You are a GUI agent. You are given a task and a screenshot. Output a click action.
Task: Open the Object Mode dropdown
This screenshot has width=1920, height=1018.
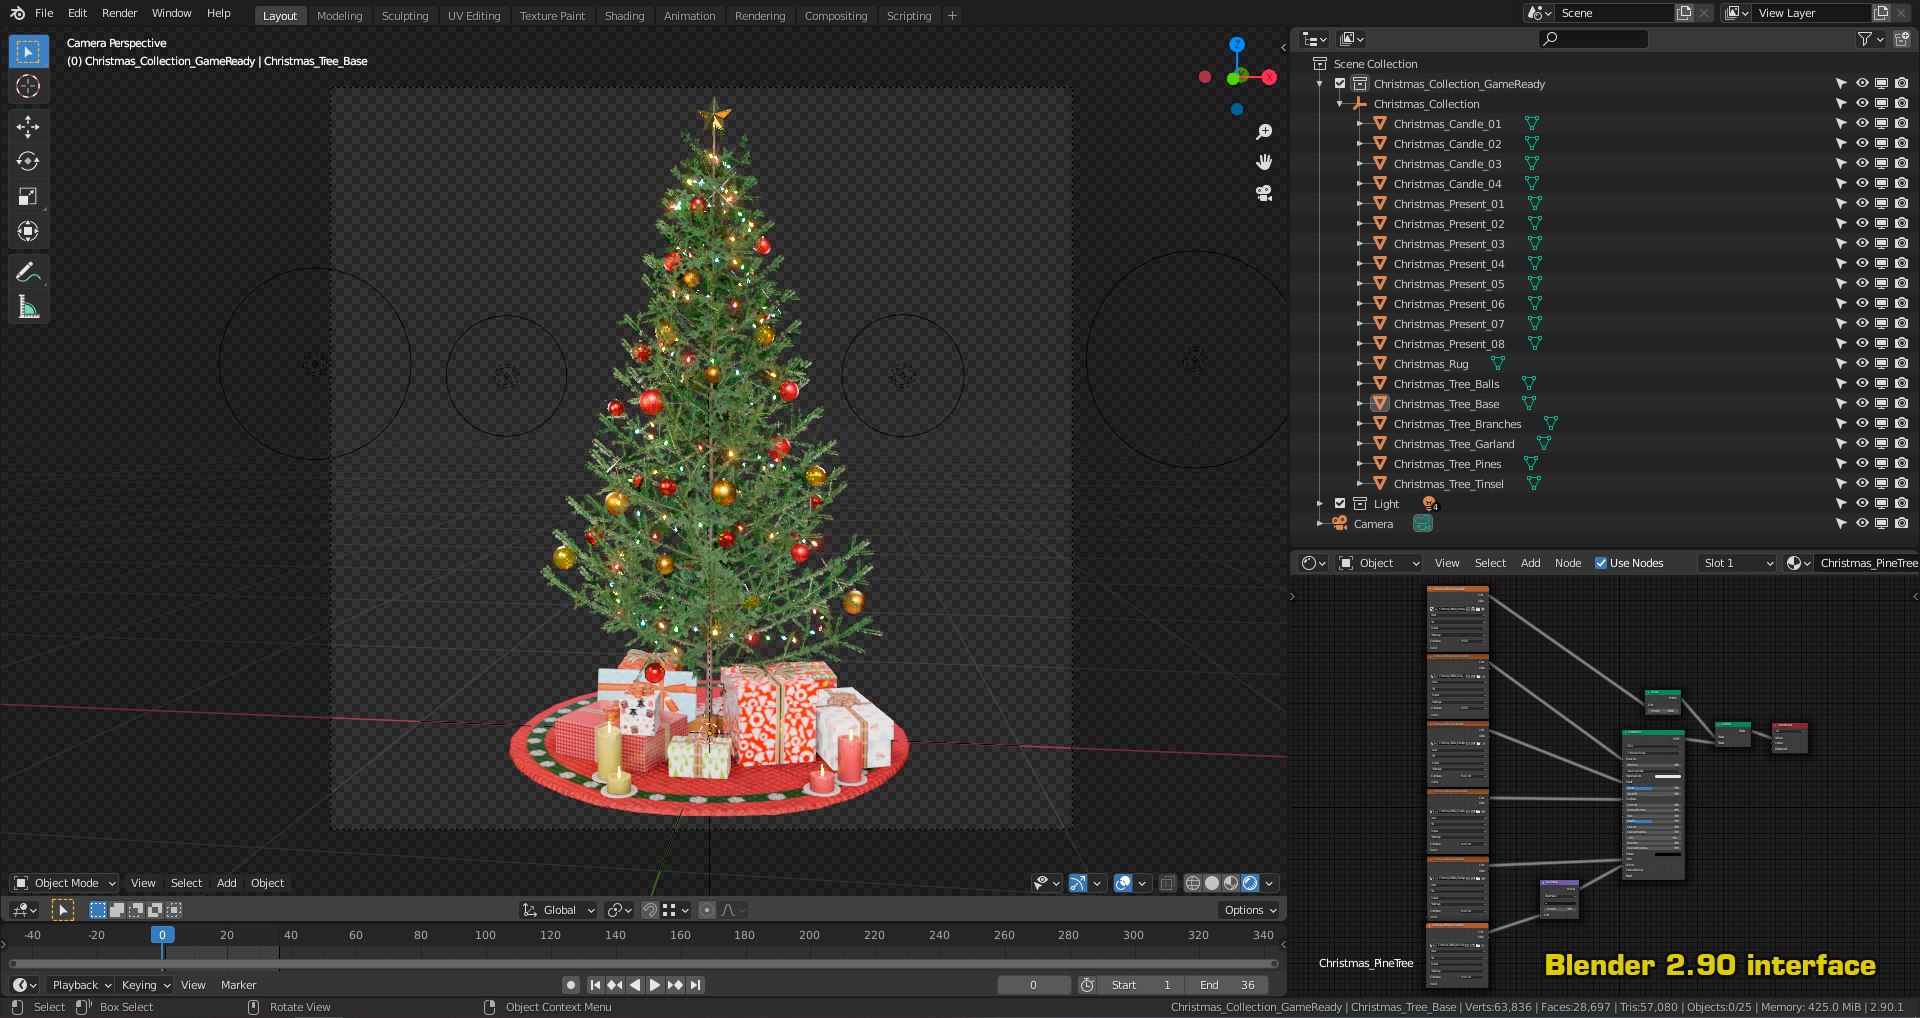pos(65,883)
